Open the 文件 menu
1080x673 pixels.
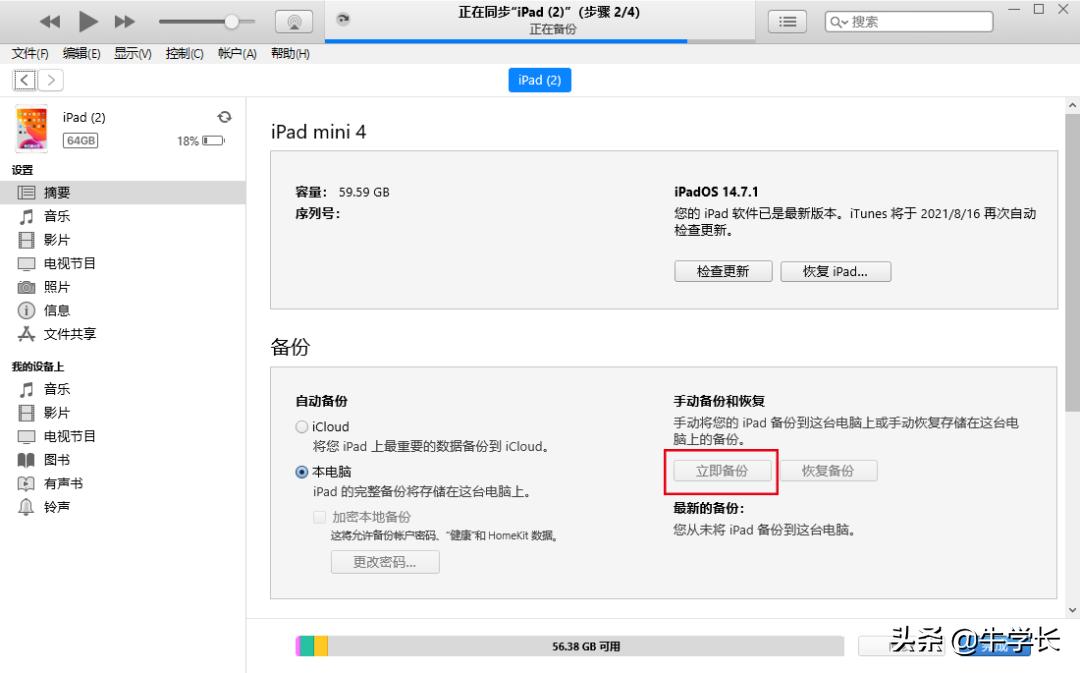click(x=27, y=53)
